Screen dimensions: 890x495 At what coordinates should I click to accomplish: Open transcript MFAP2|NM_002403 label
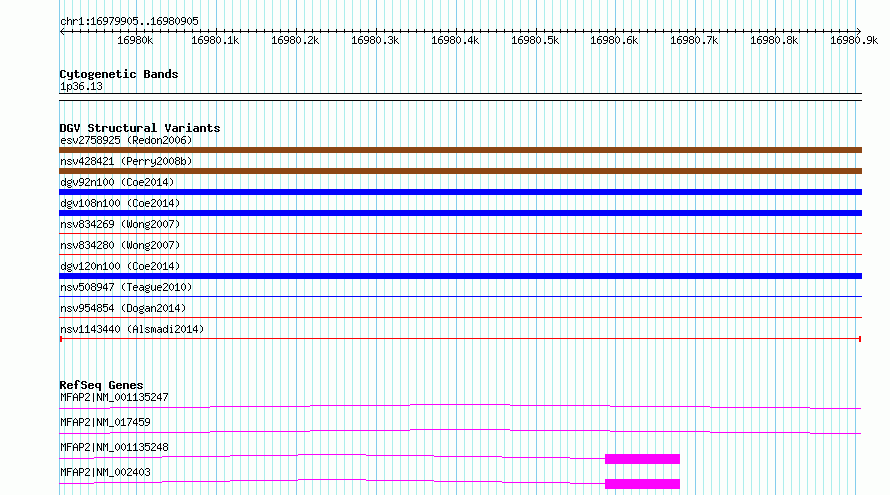[x=105, y=472]
